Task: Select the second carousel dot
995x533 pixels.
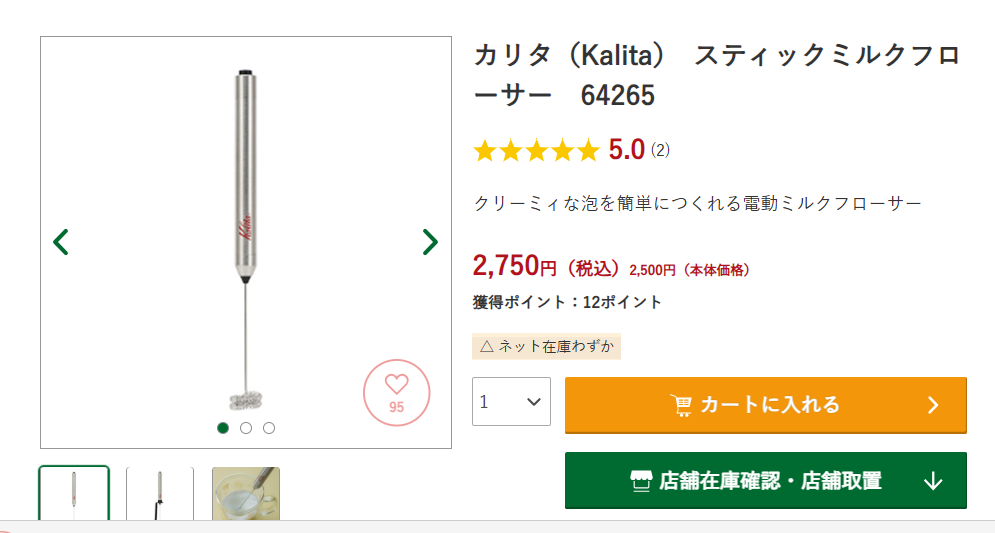Action: (x=246, y=428)
